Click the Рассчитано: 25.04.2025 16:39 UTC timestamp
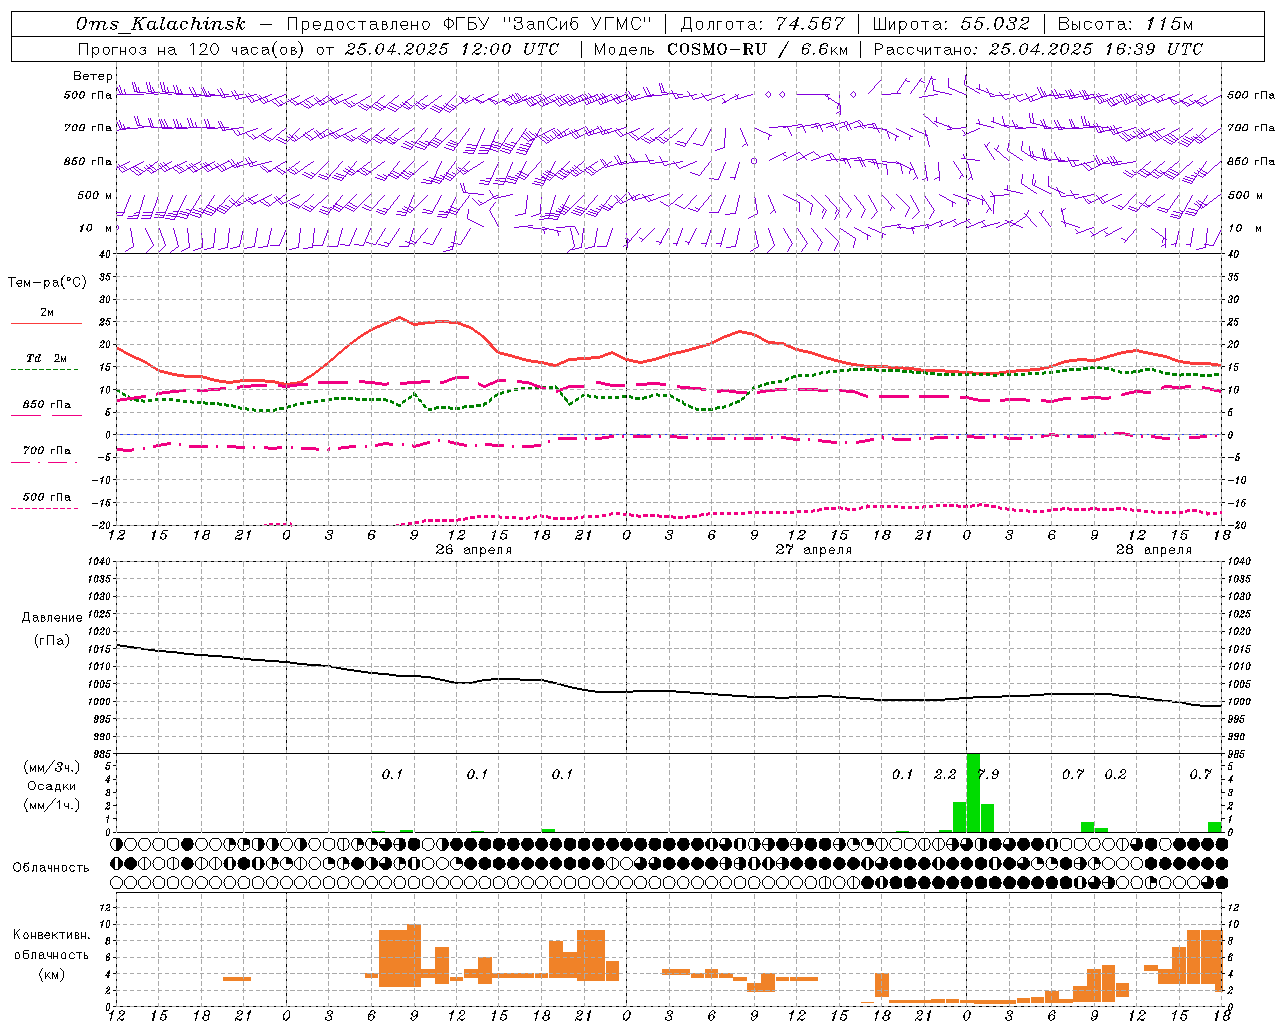The width and height of the screenshot is (1280, 1024). (x=1038, y=49)
